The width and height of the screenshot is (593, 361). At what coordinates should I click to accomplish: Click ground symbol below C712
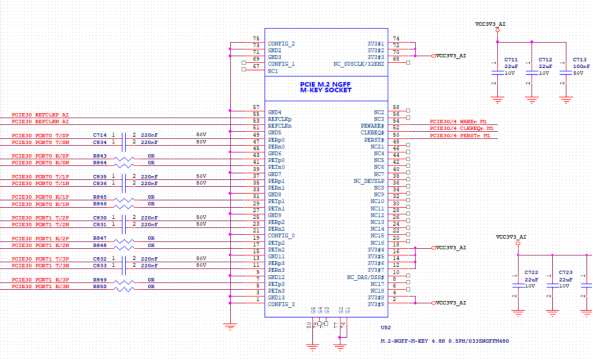click(x=532, y=100)
